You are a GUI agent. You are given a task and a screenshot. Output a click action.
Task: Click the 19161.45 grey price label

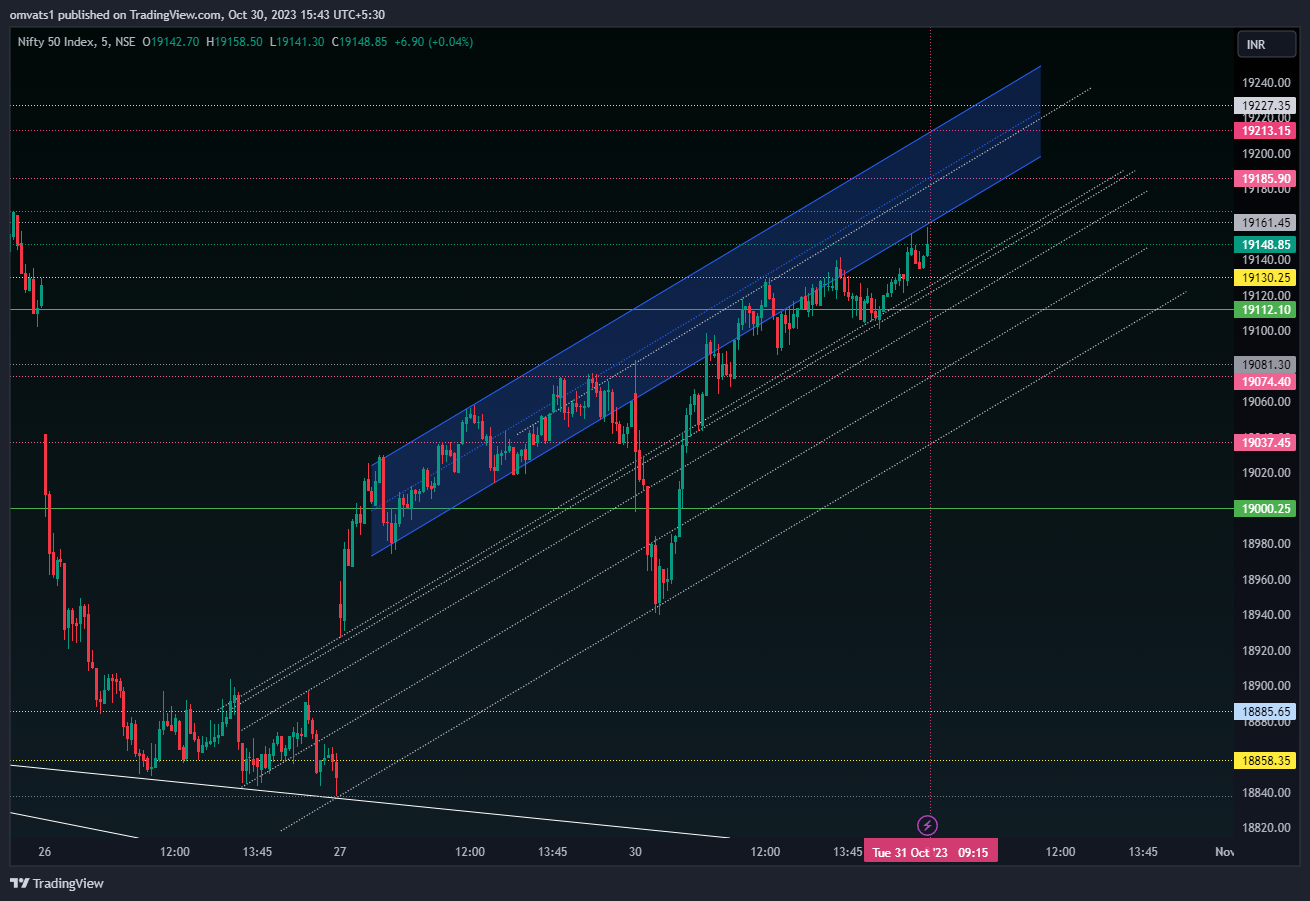[1265, 222]
